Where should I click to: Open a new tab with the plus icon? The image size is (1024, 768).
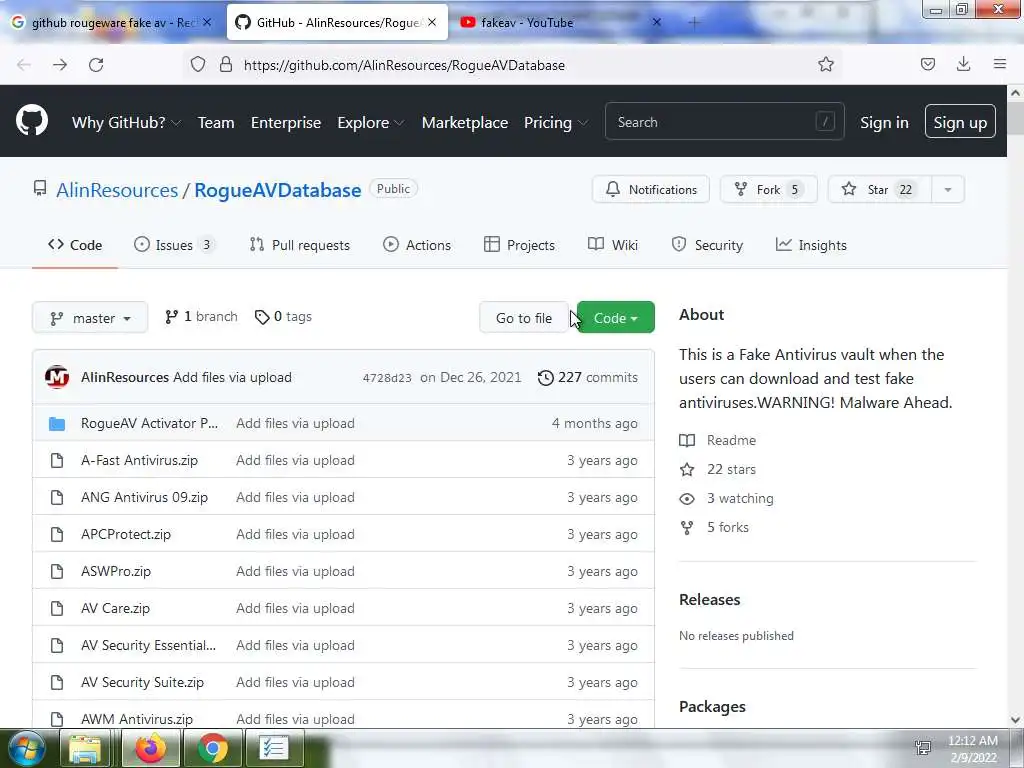(x=694, y=23)
